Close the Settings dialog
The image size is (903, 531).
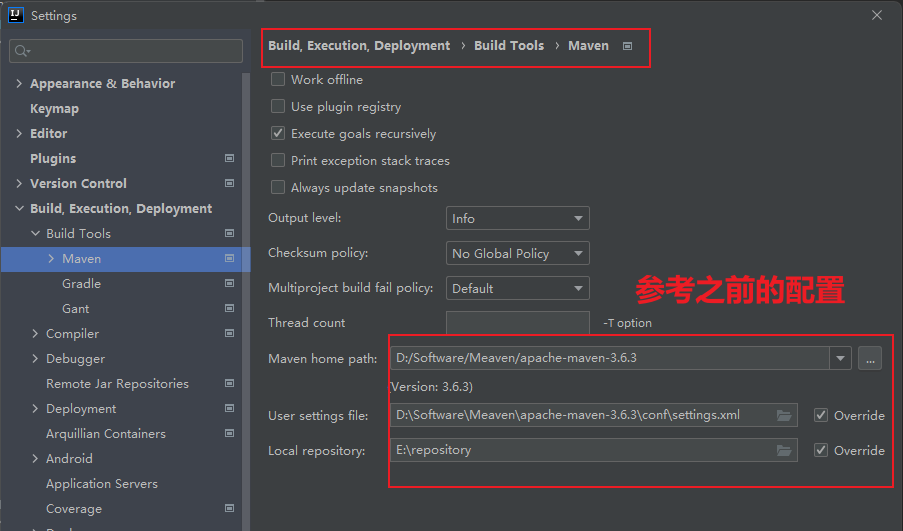[877, 16]
